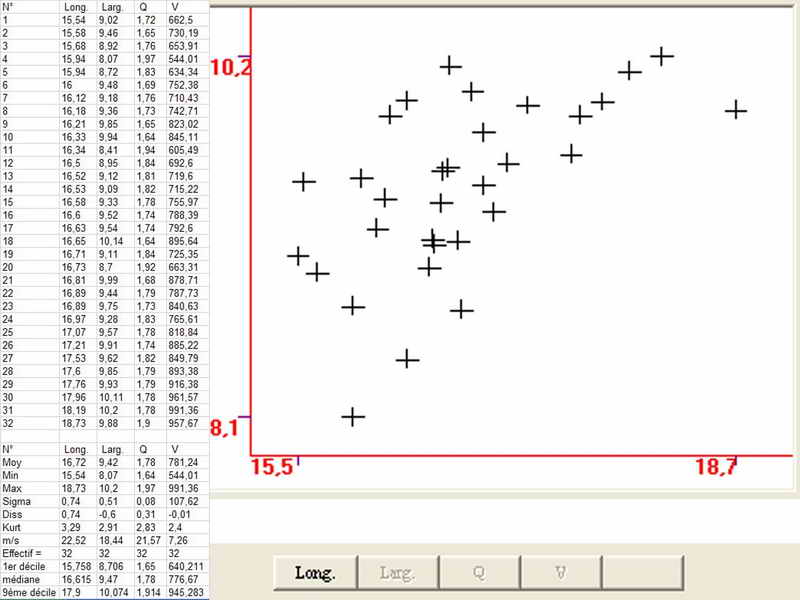Select the médiane row label
Screen dimensions: 800x600
pyautogui.click(x=19, y=579)
